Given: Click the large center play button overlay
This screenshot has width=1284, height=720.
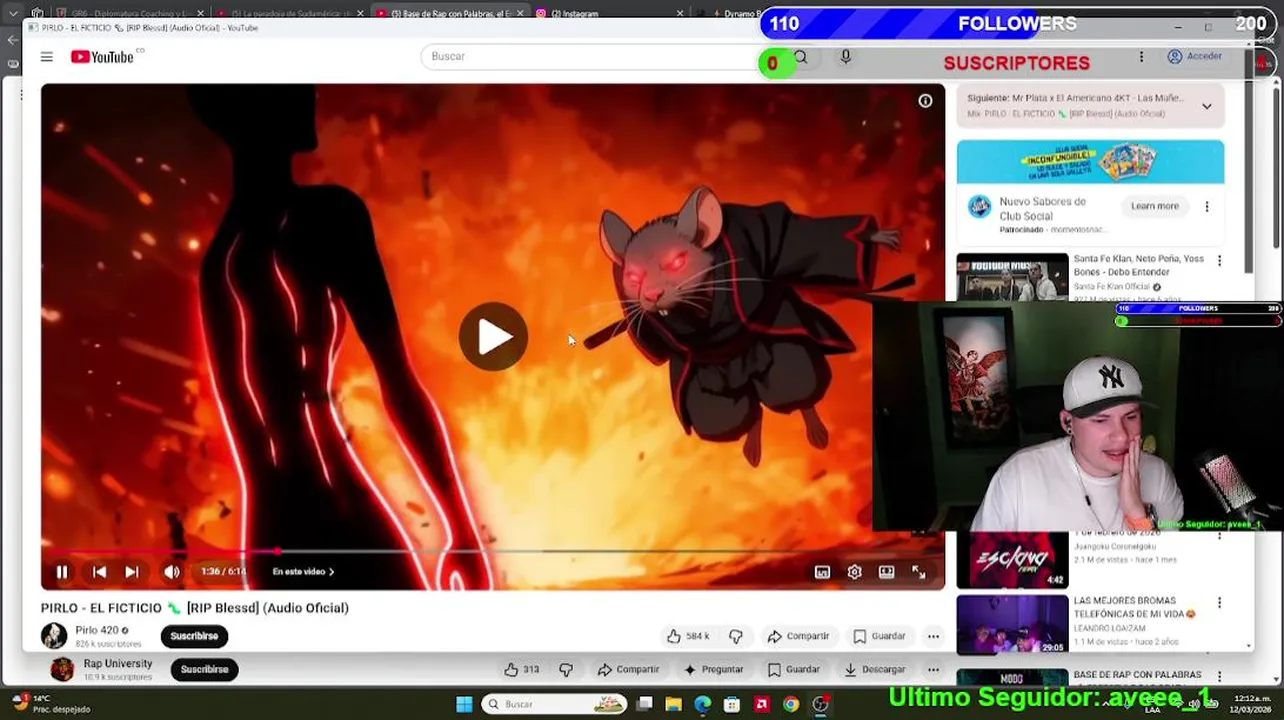Looking at the screenshot, I should (x=493, y=337).
